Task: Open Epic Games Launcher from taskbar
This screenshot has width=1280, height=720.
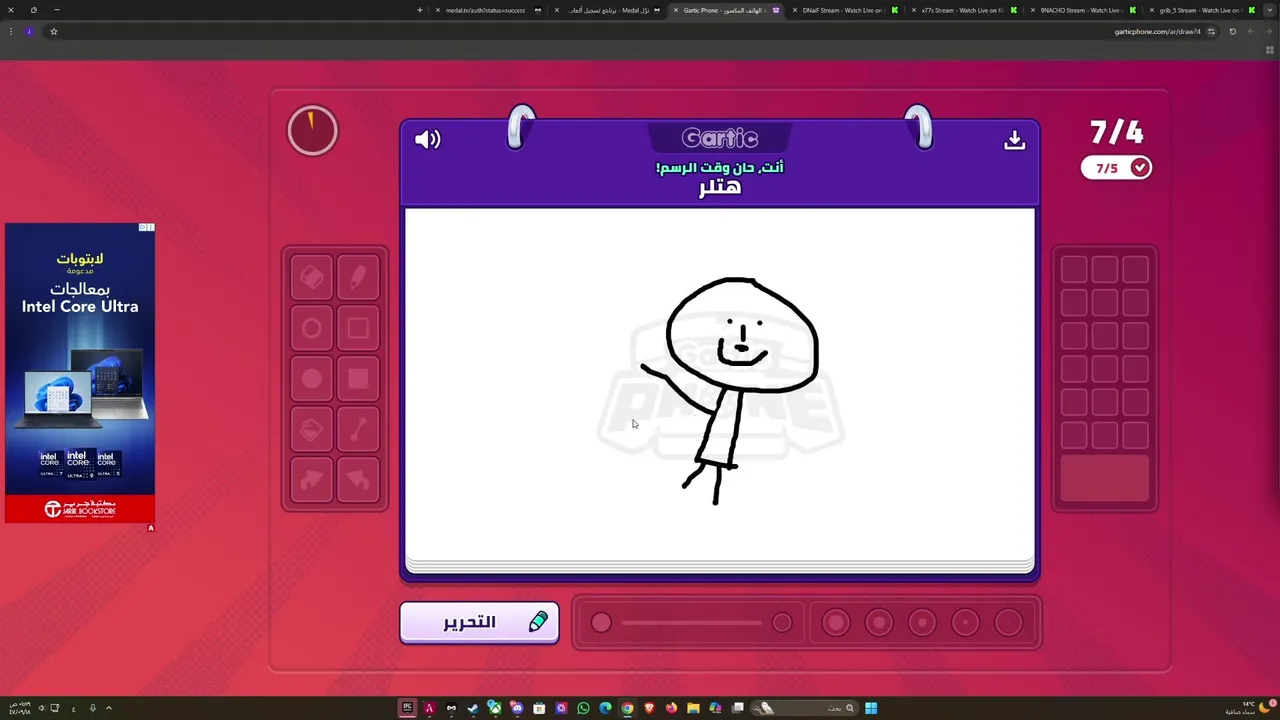Action: point(407,708)
